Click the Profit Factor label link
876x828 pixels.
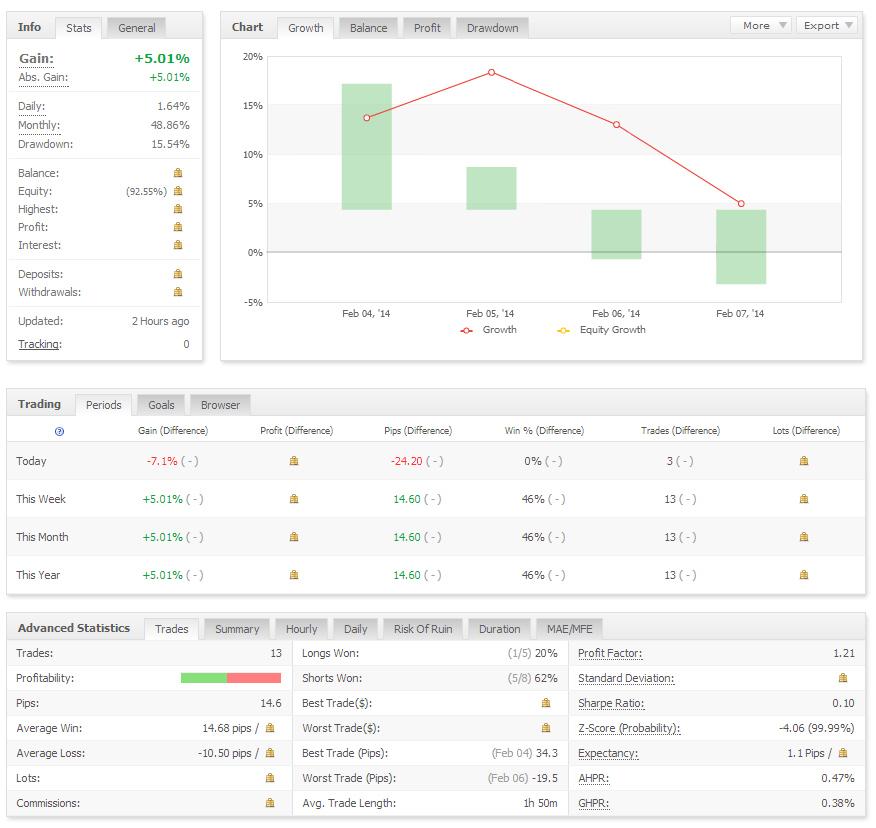(x=610, y=653)
